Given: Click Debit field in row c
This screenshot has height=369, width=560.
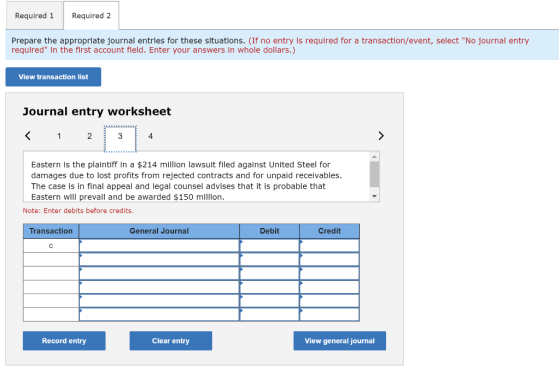Looking at the screenshot, I should click(270, 246).
